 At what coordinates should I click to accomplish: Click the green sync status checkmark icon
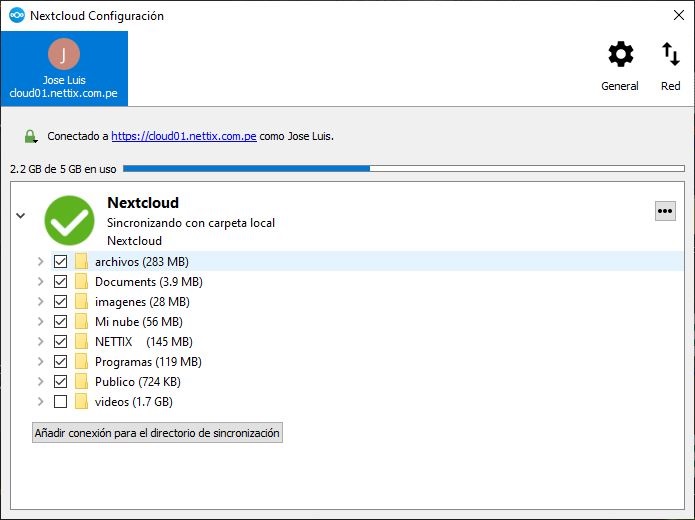(x=69, y=220)
